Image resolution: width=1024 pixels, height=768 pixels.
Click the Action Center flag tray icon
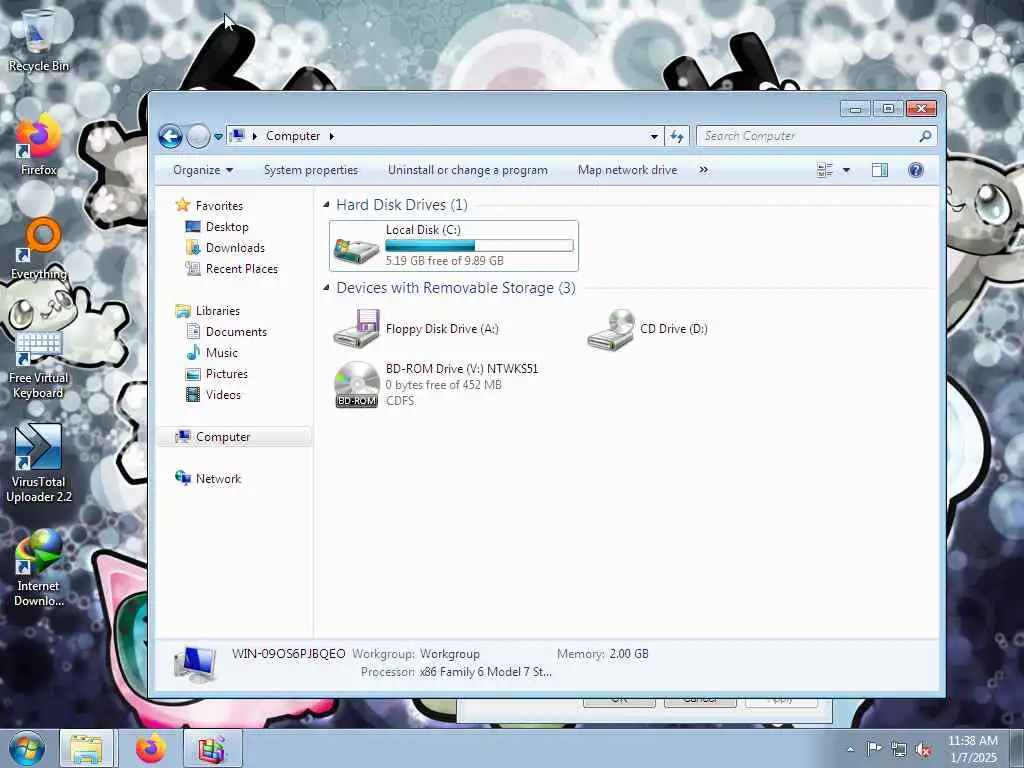tap(874, 748)
